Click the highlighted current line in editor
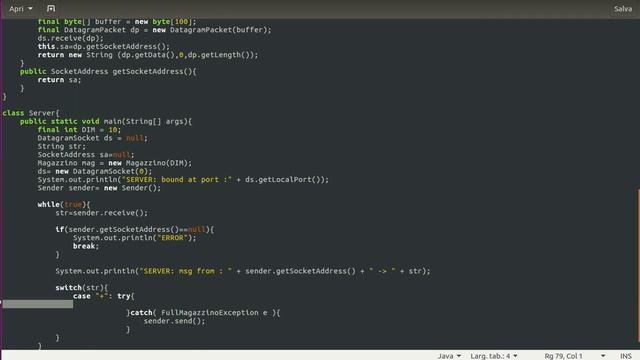 coord(38,304)
